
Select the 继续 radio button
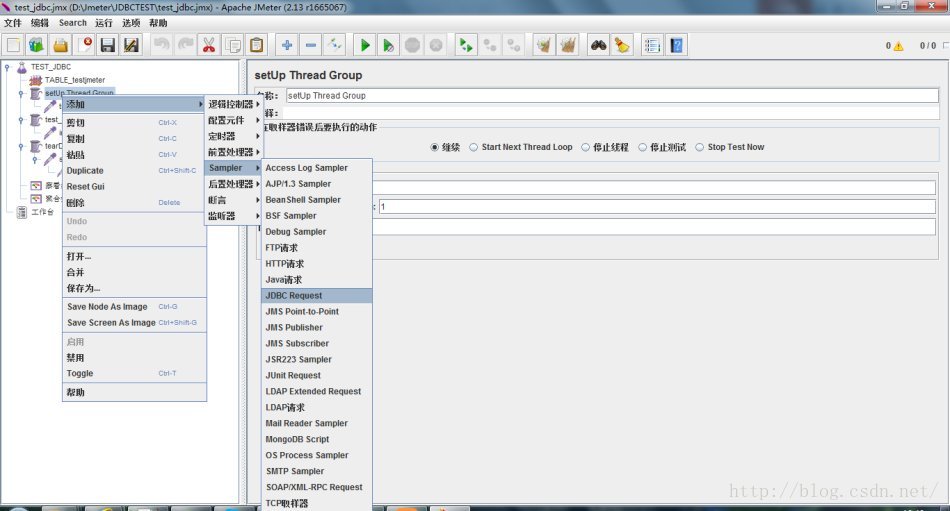(x=434, y=147)
